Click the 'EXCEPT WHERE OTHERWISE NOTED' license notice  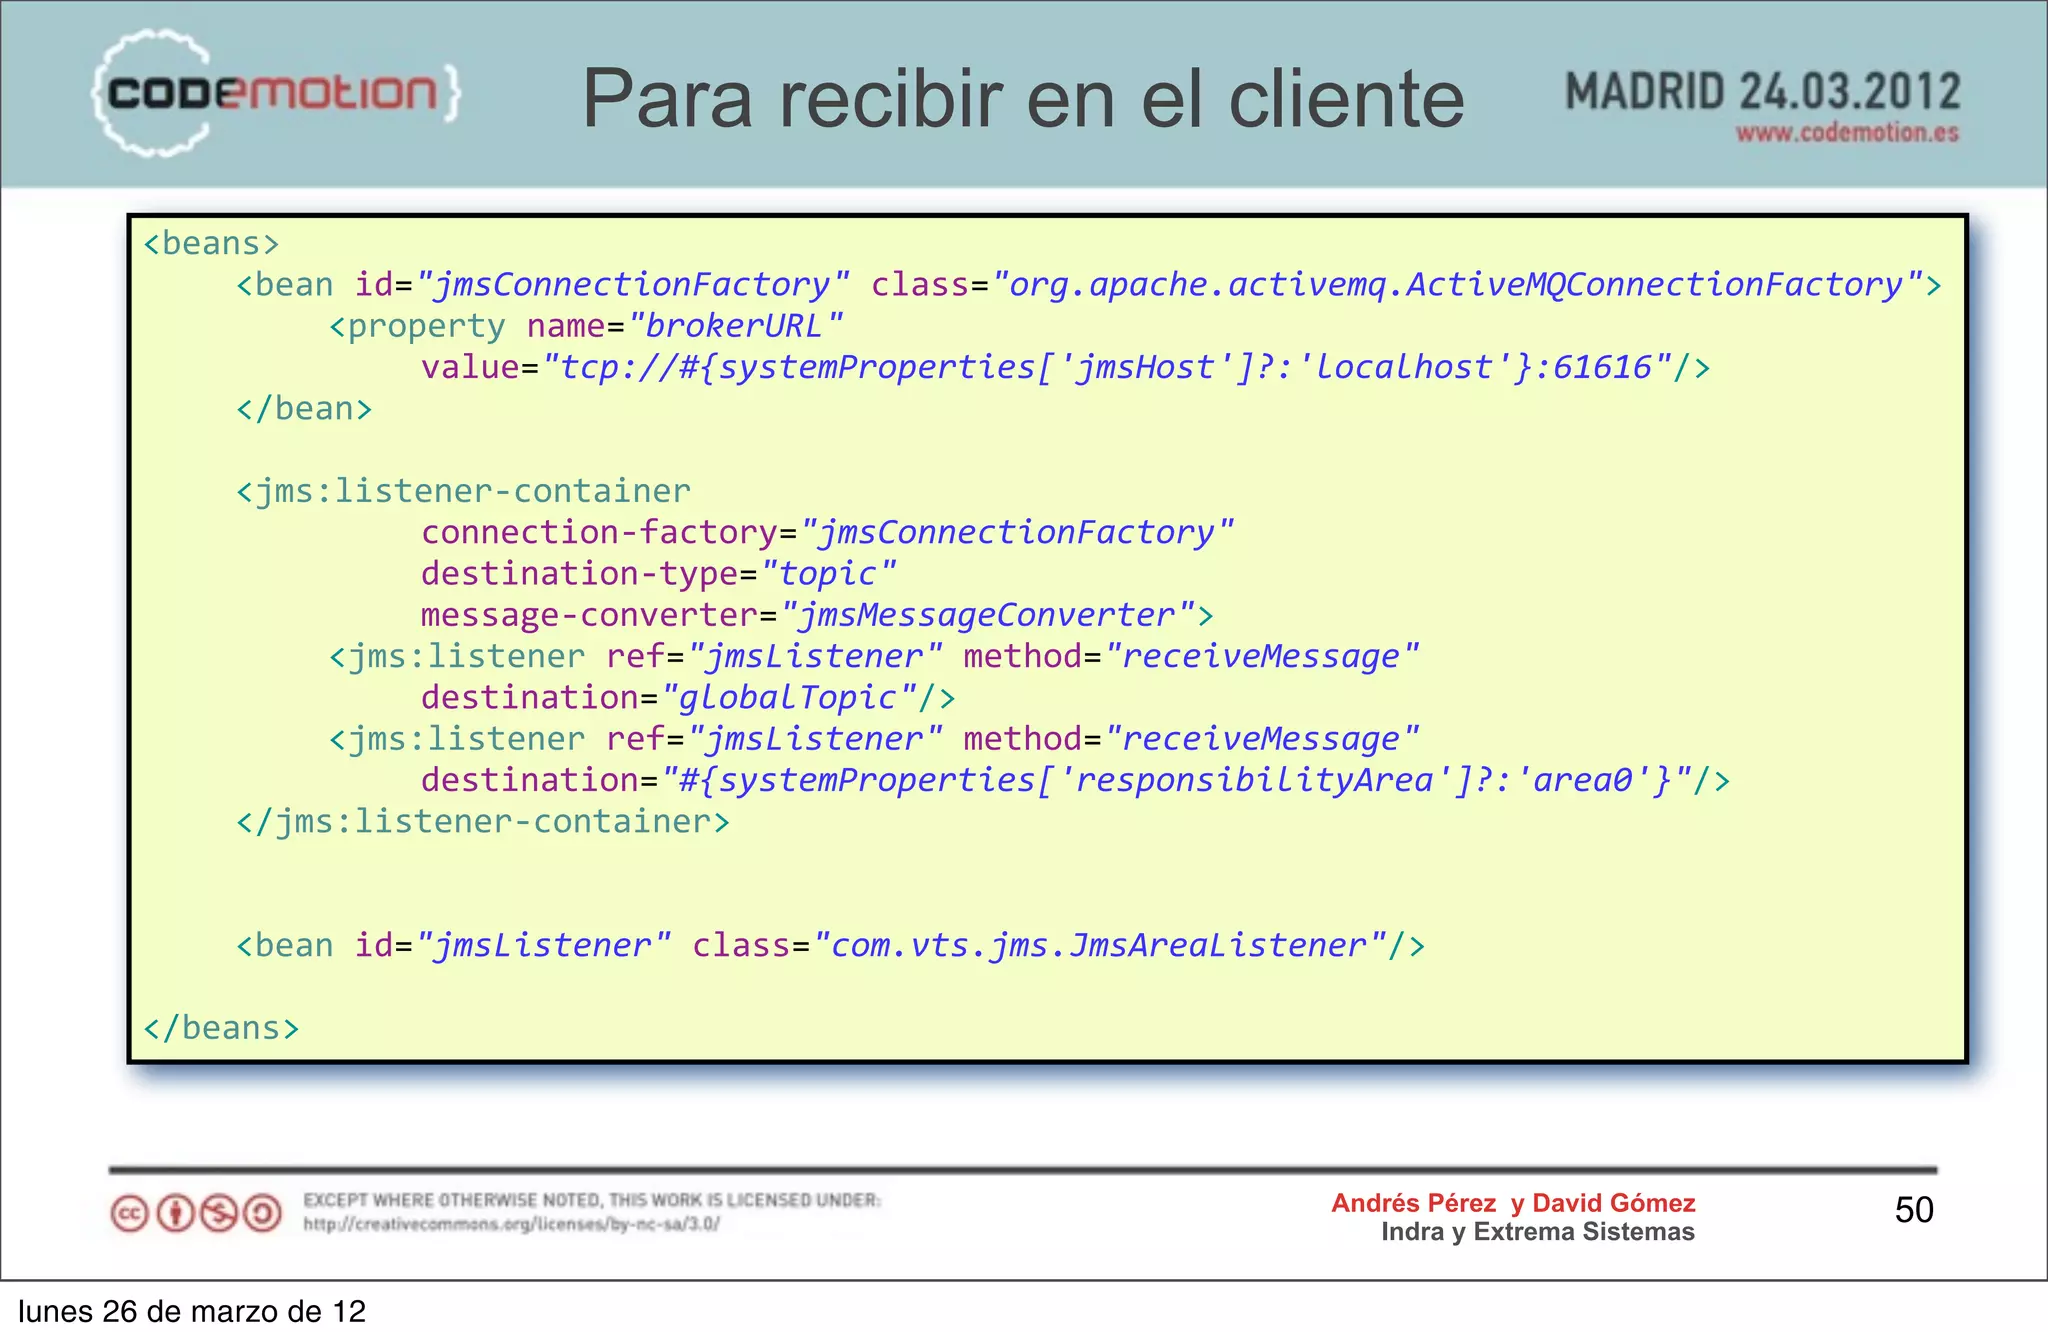pos(592,1200)
